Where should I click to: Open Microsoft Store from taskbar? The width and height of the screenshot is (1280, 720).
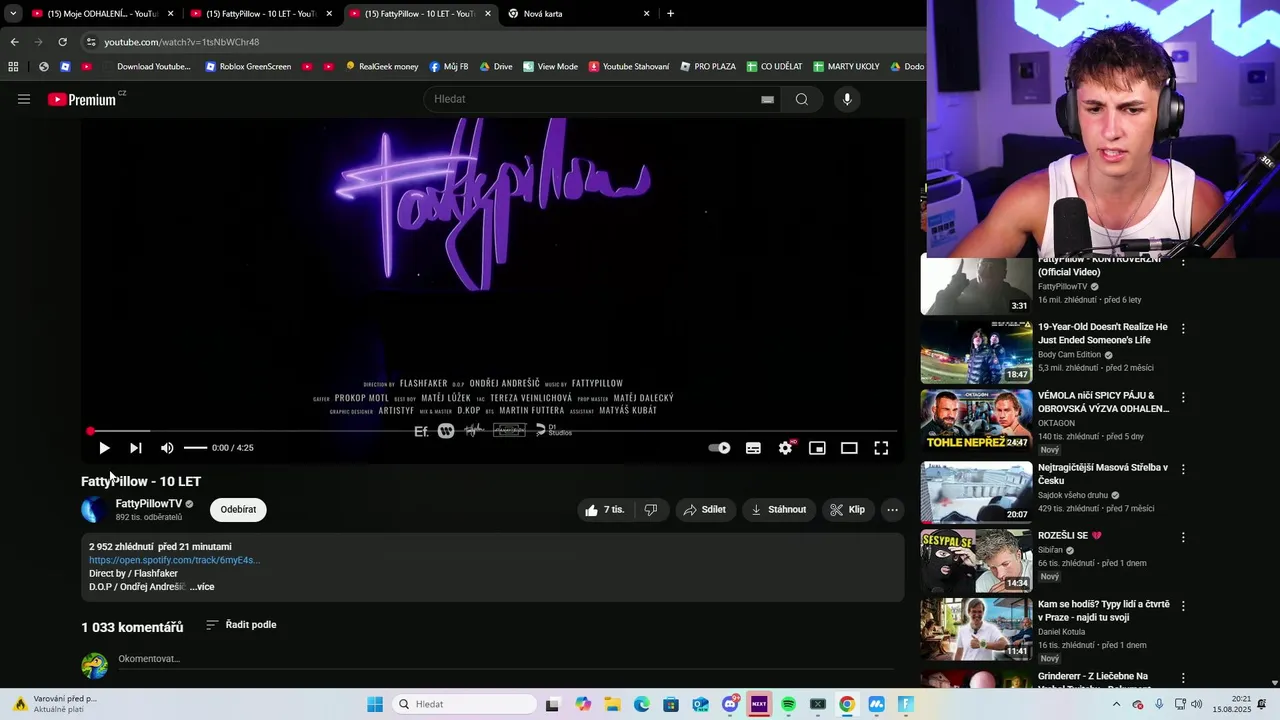671,704
